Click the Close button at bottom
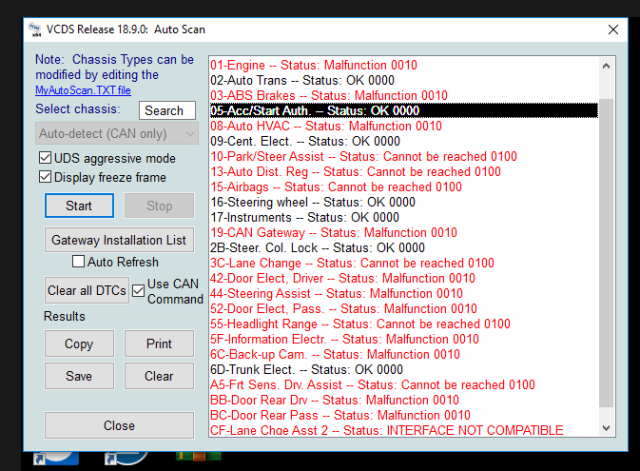 point(119,425)
